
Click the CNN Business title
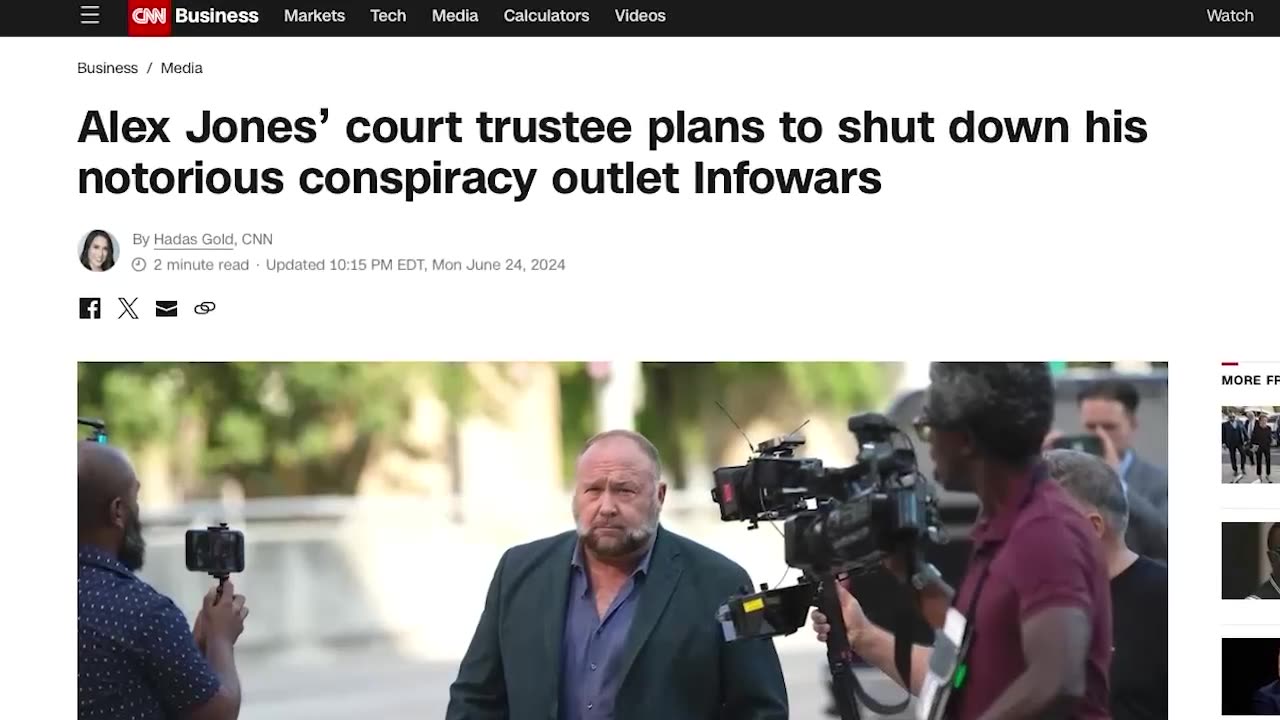pos(216,16)
